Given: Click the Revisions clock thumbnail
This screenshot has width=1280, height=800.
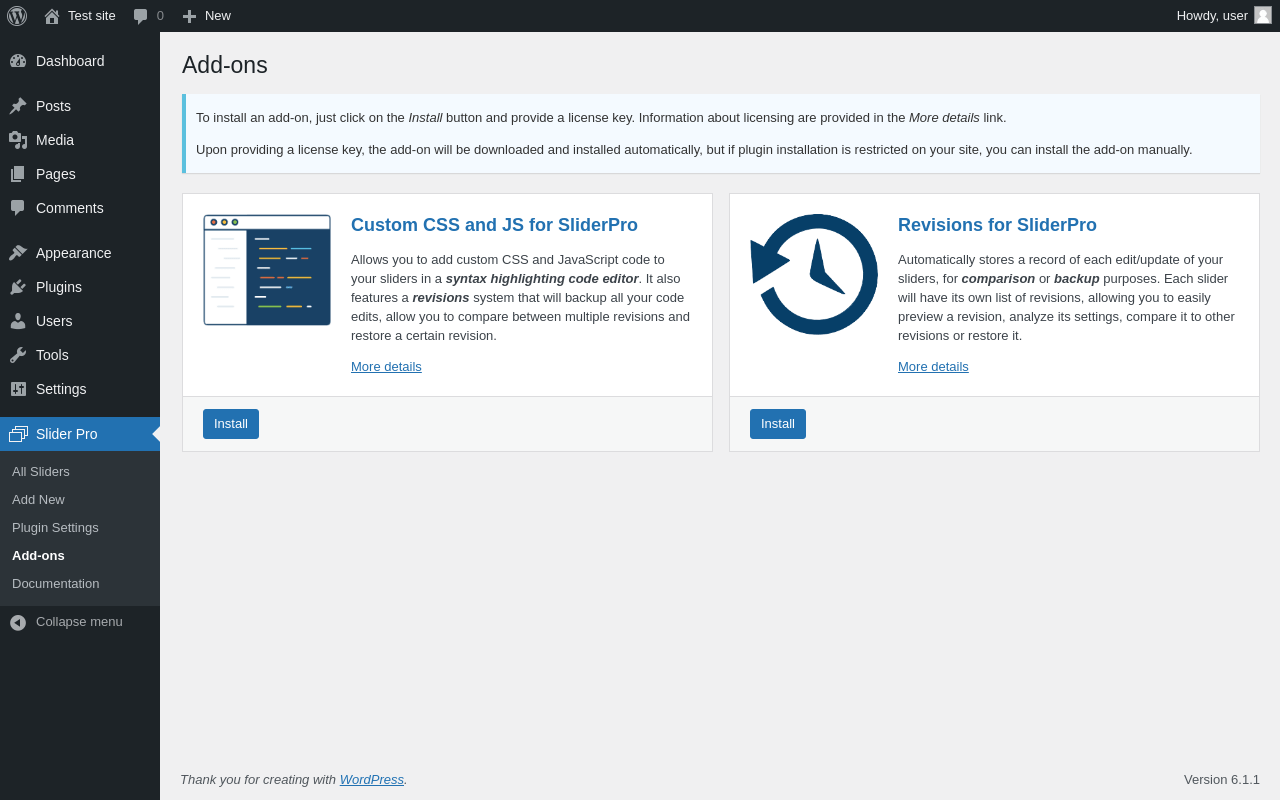Looking at the screenshot, I should tap(814, 274).
